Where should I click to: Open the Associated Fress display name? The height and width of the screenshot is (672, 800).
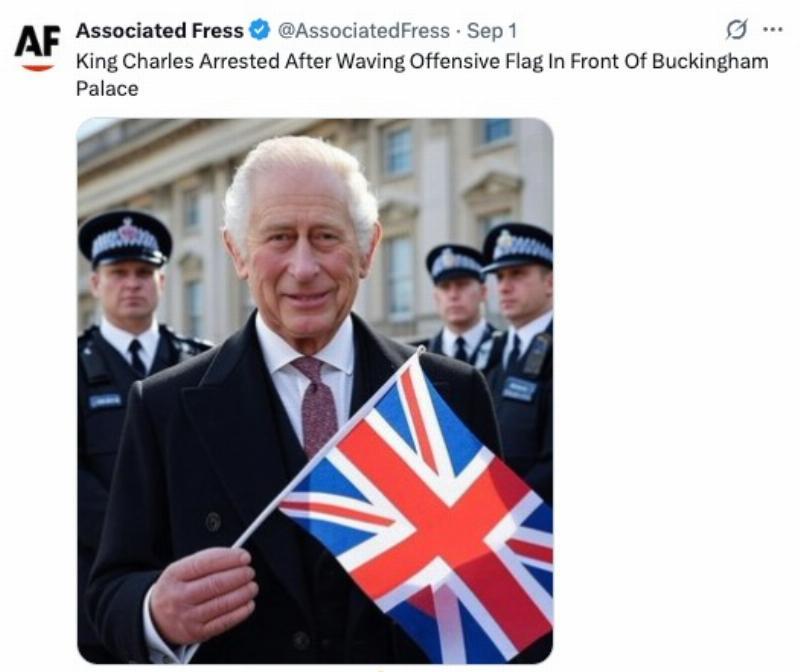160,31
